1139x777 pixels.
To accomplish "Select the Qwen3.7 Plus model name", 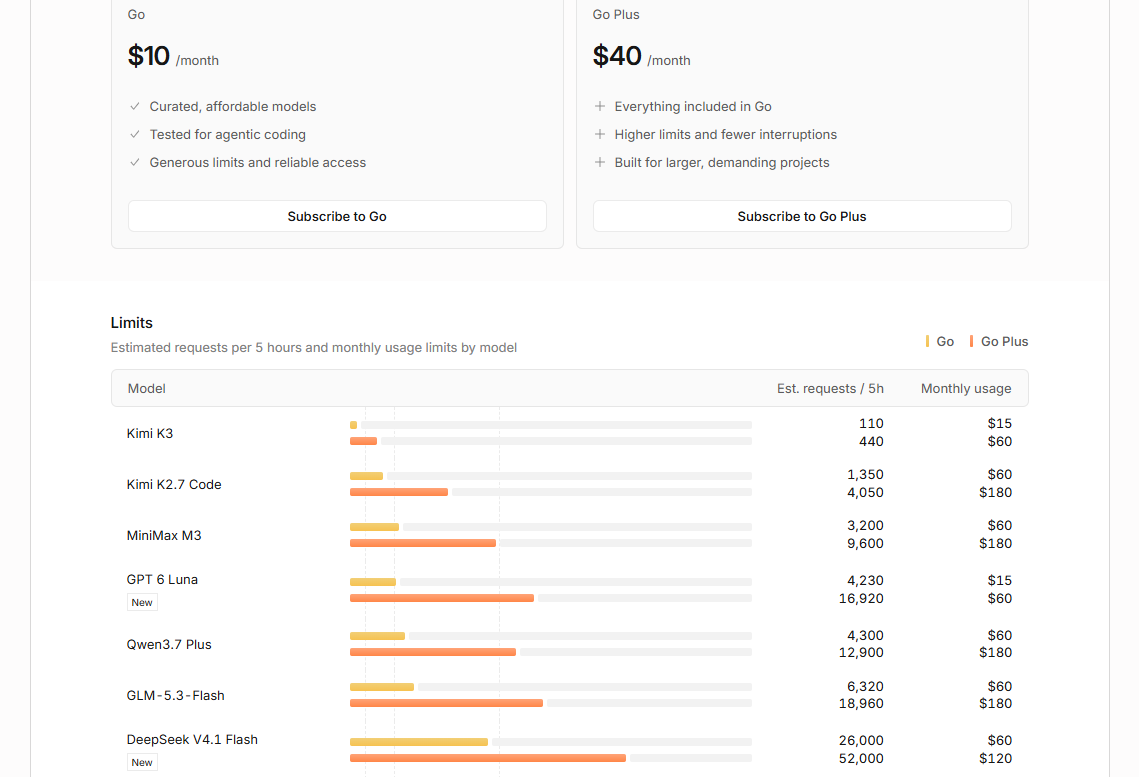I will tap(169, 644).
